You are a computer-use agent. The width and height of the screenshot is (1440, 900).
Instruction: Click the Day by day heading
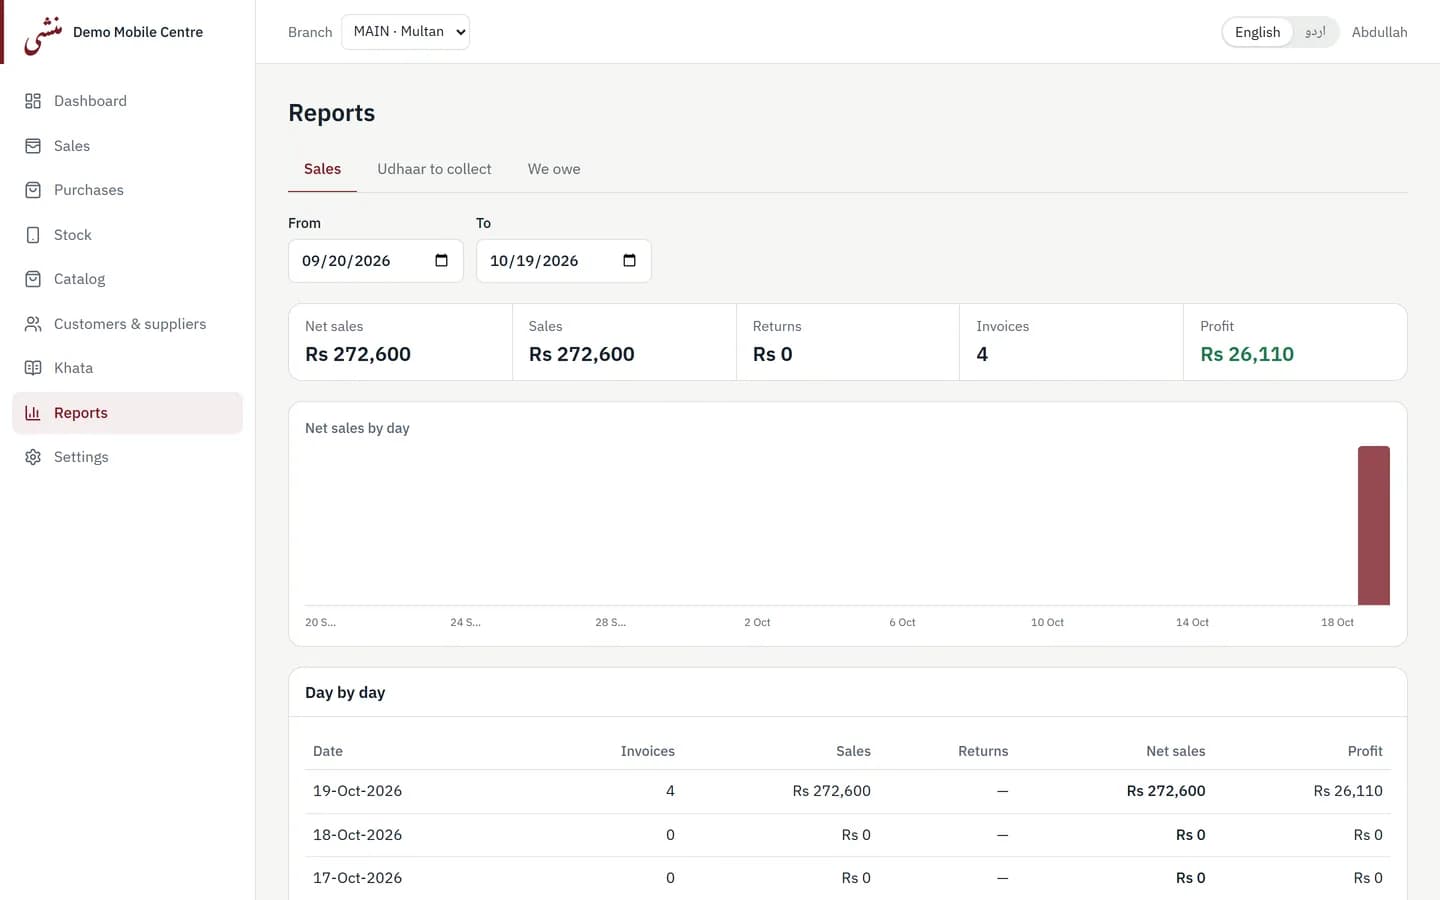pos(345,693)
